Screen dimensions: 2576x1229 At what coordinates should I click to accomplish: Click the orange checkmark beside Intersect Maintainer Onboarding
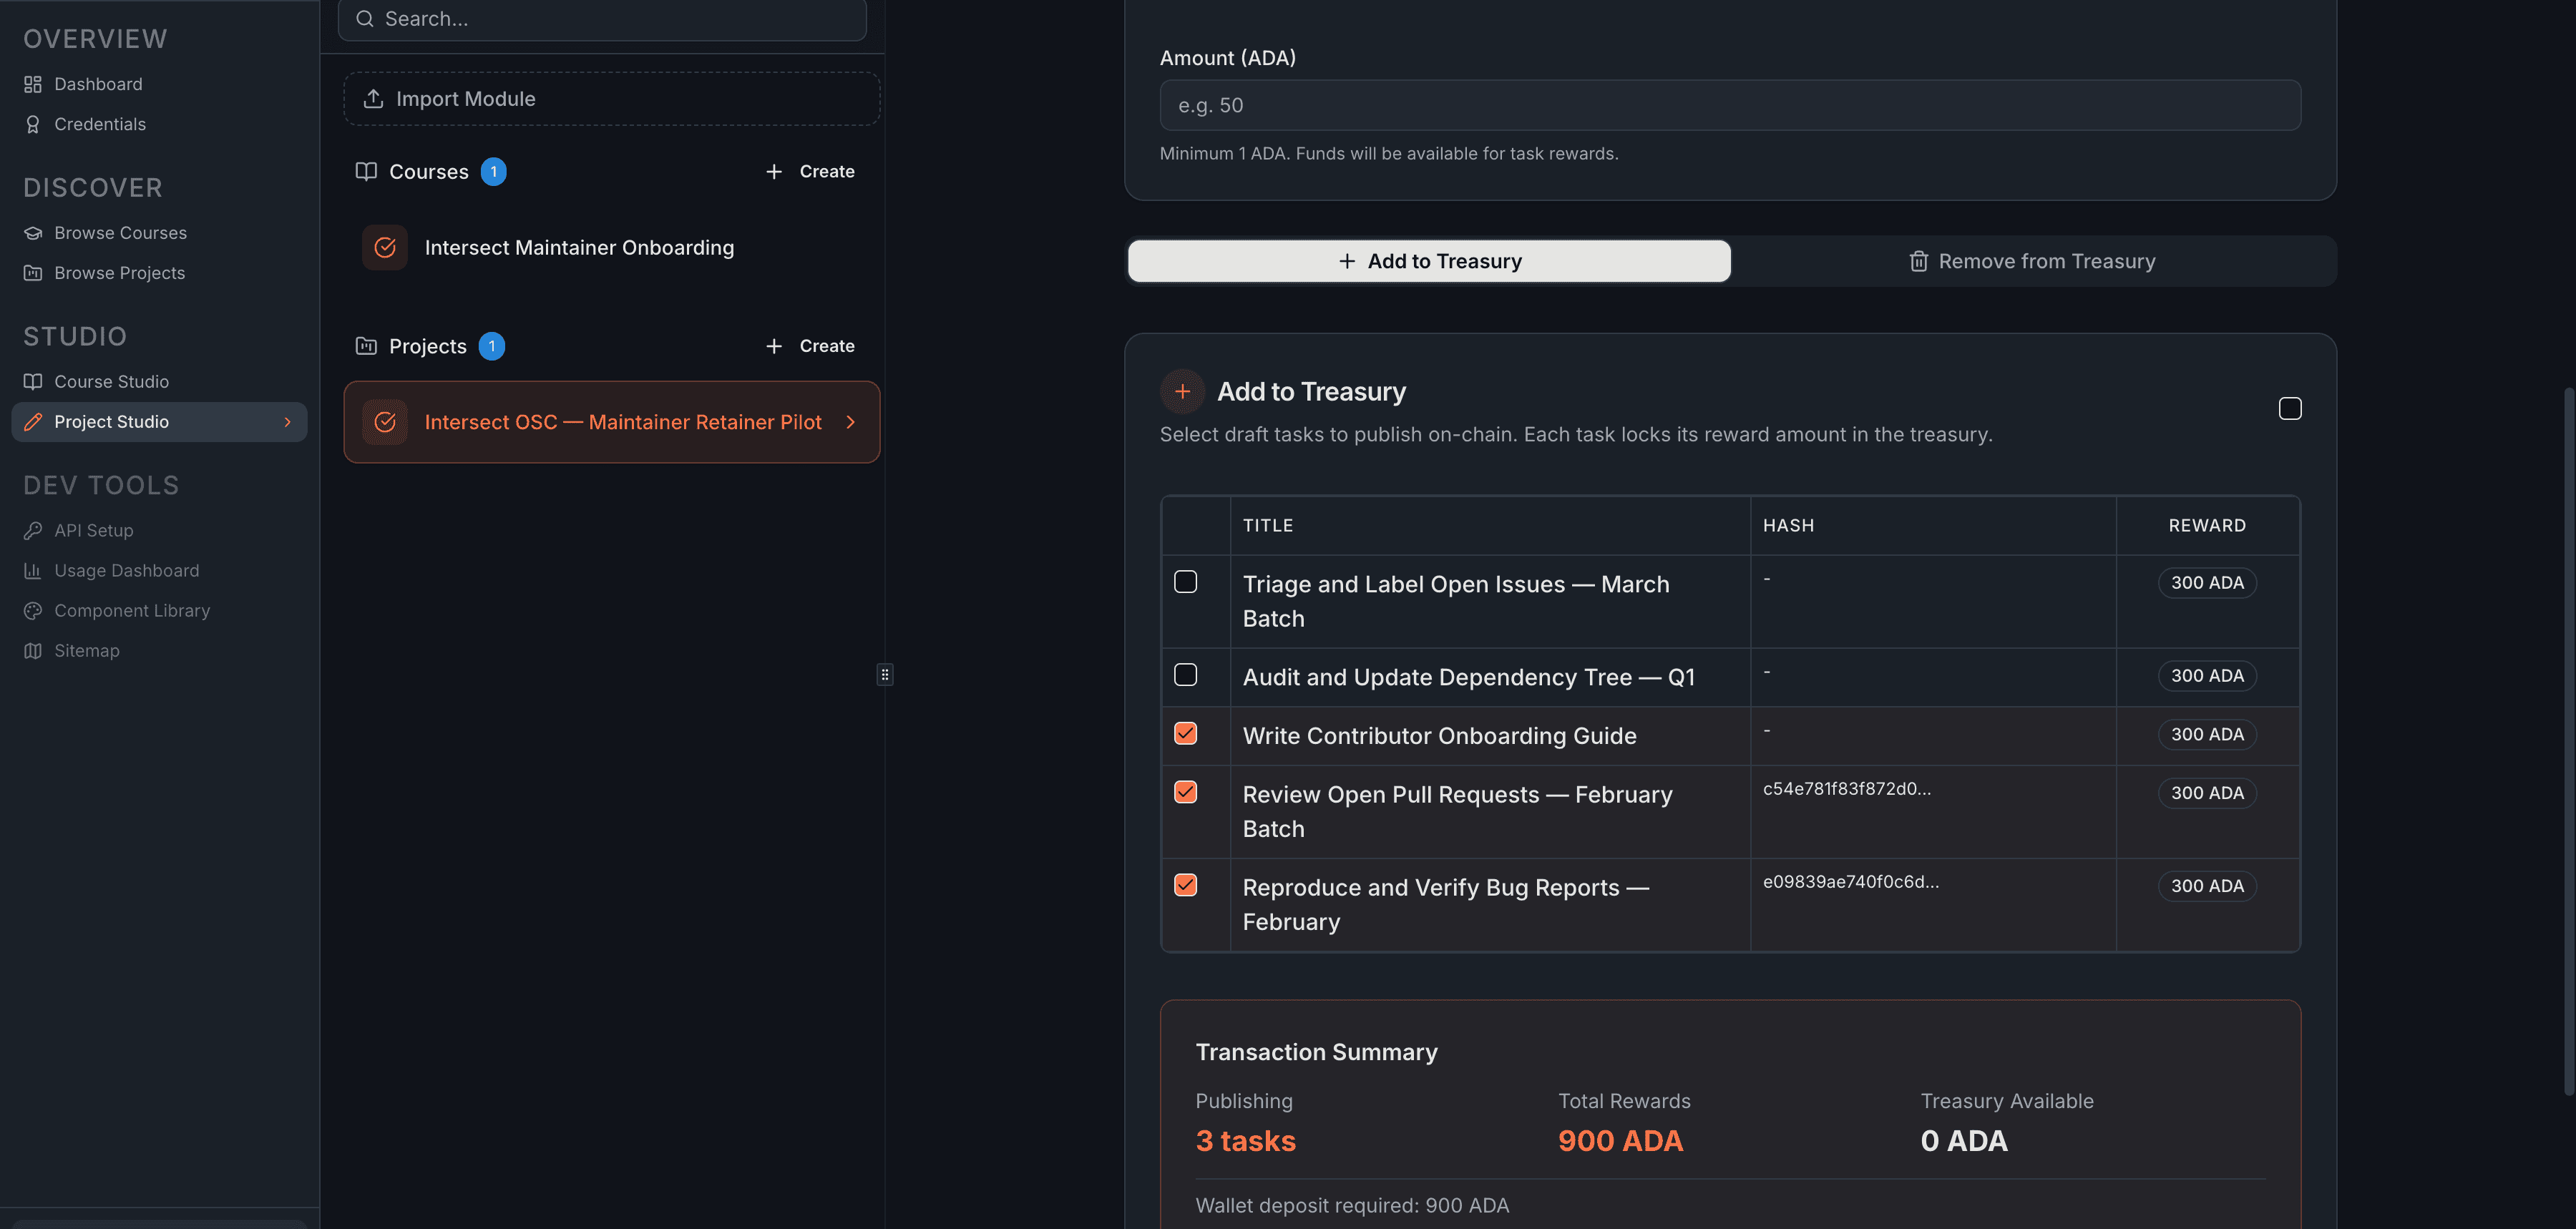click(x=384, y=247)
